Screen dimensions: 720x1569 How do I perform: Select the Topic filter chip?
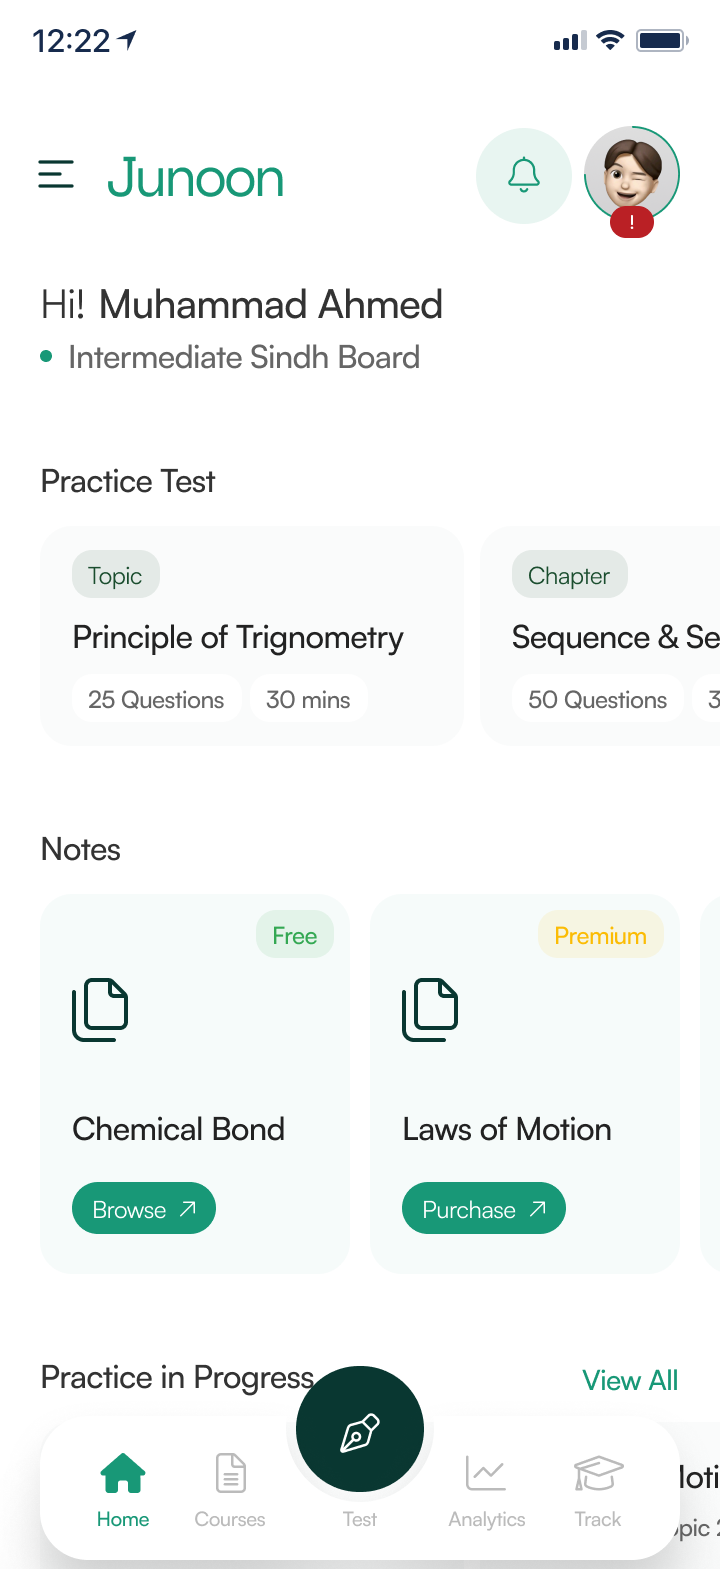(x=115, y=574)
